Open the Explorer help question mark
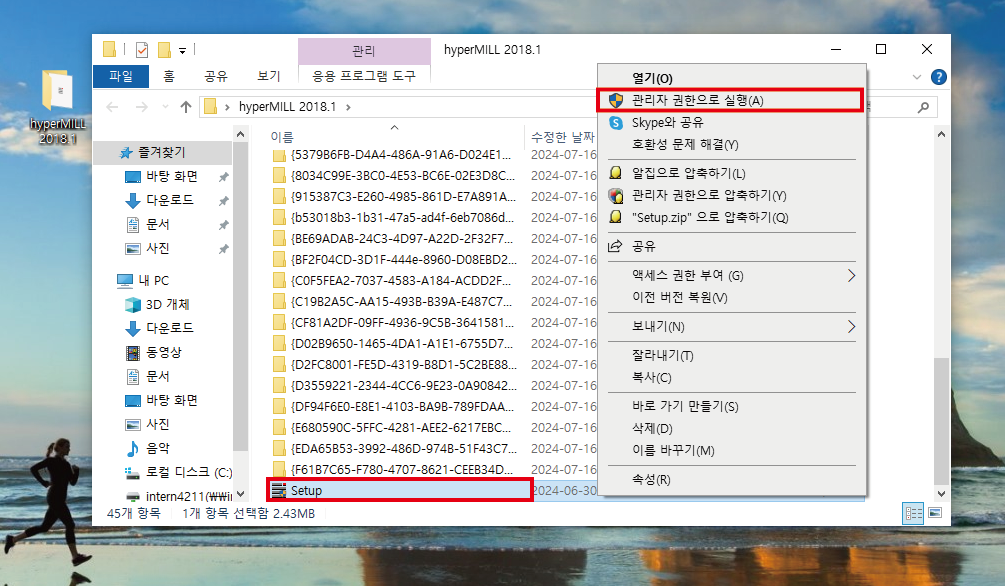This screenshot has width=1005, height=586. pyautogui.click(x=938, y=77)
